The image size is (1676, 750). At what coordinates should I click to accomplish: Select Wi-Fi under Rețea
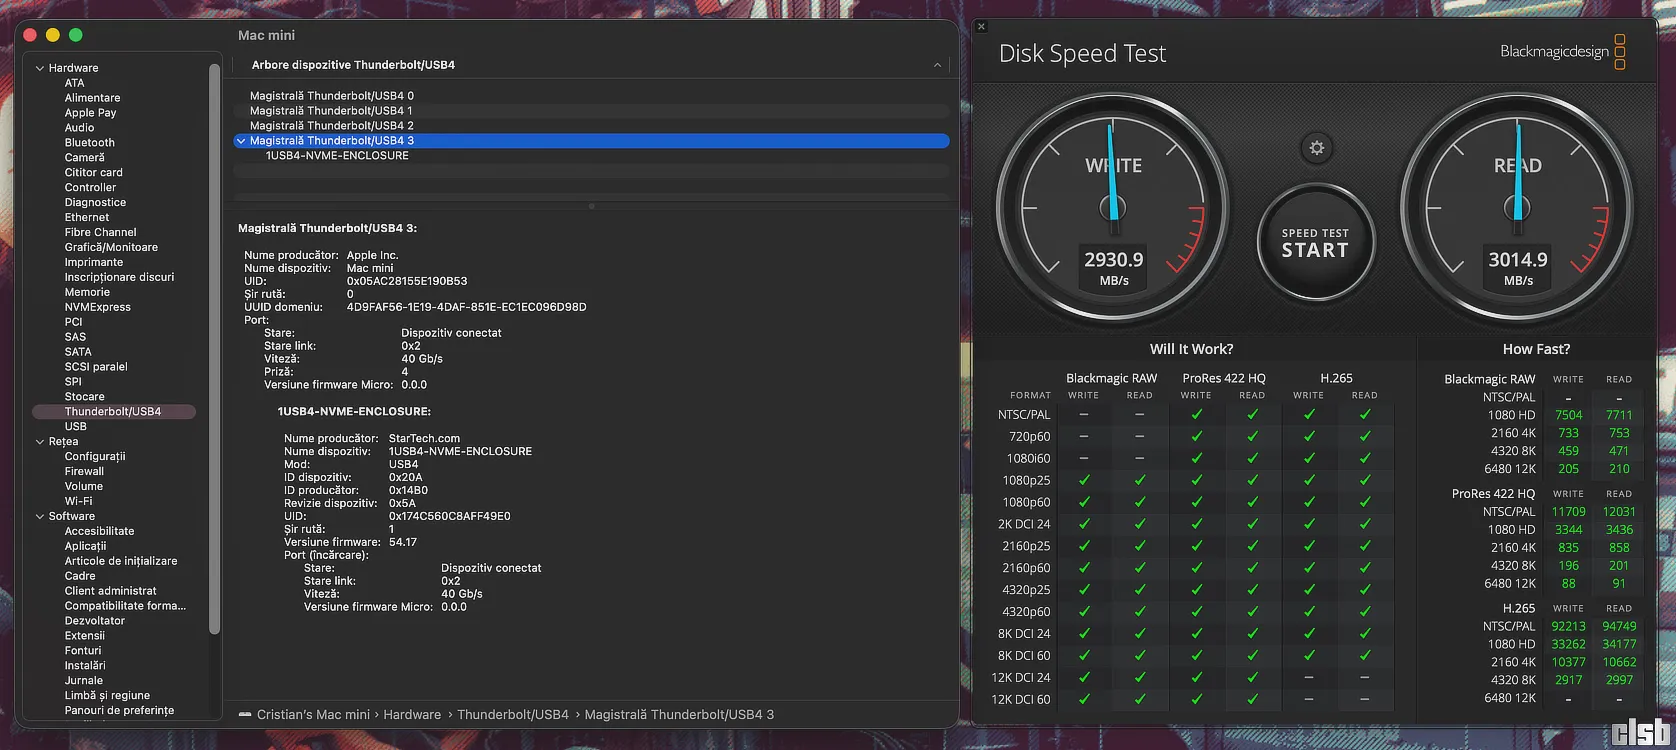(78, 501)
